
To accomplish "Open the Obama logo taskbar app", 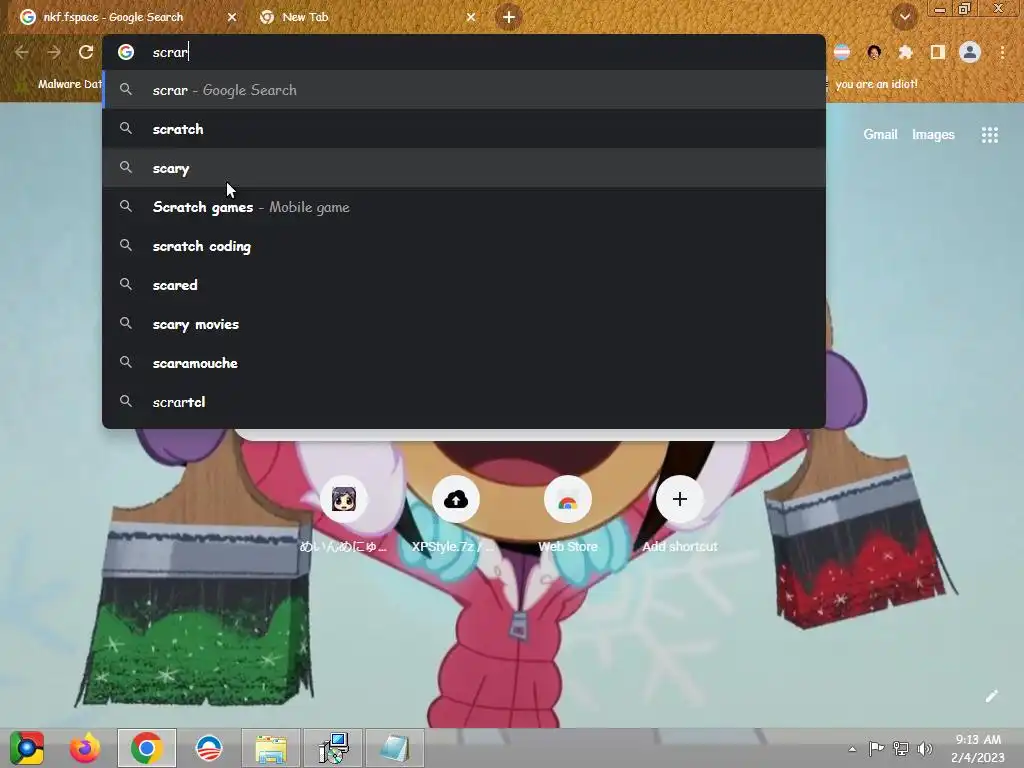I will point(209,748).
